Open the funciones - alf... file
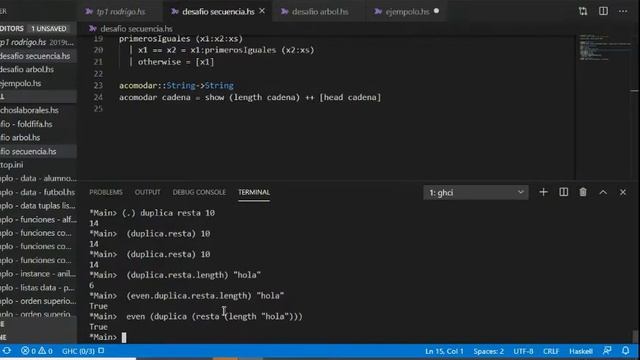Image resolution: width=640 pixels, height=360 pixels. click(x=38, y=220)
